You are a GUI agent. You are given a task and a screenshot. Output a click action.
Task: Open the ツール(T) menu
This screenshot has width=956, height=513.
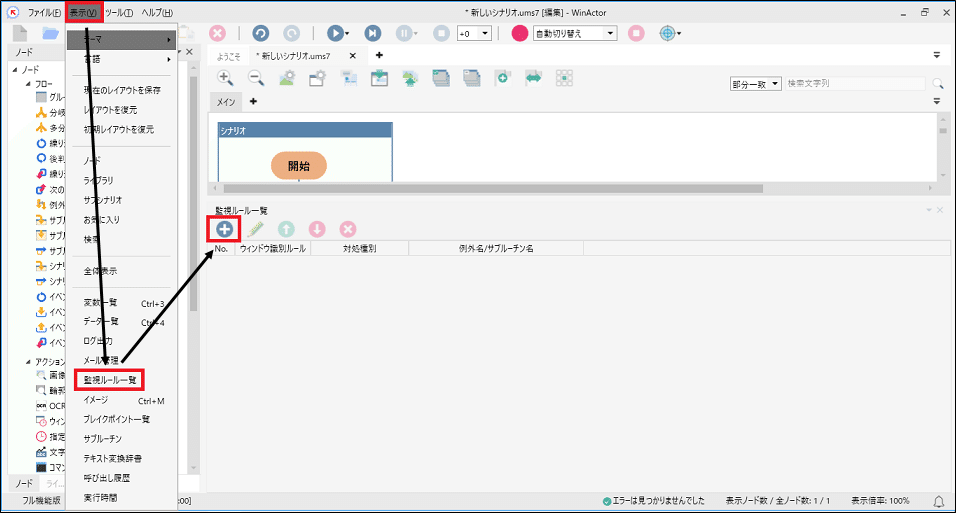click(x=119, y=12)
